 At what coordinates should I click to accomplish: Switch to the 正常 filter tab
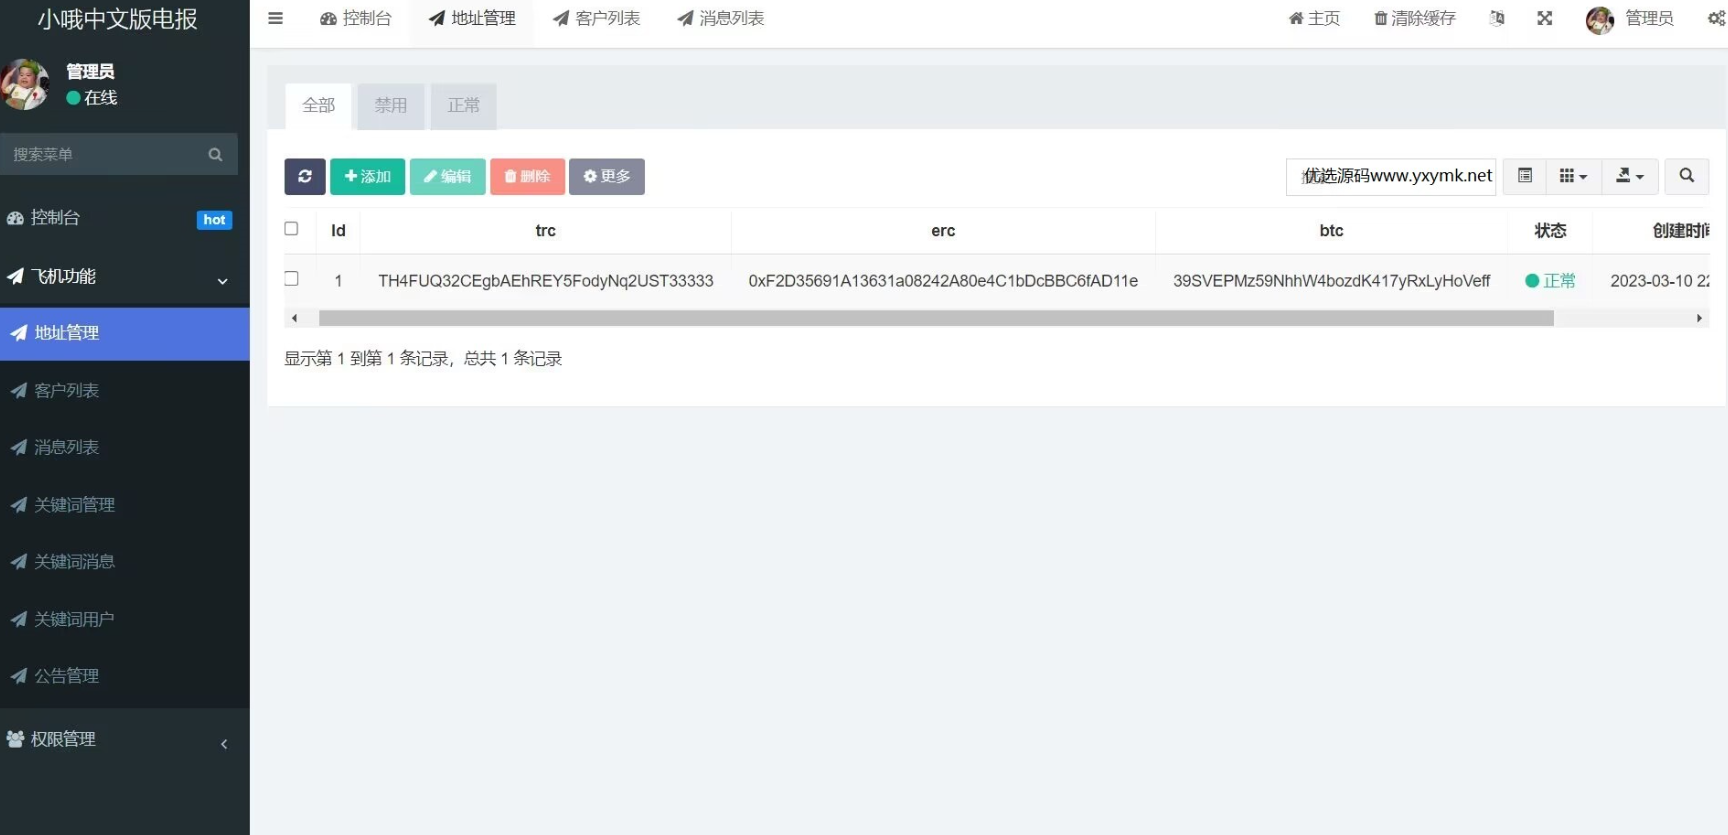[464, 106]
